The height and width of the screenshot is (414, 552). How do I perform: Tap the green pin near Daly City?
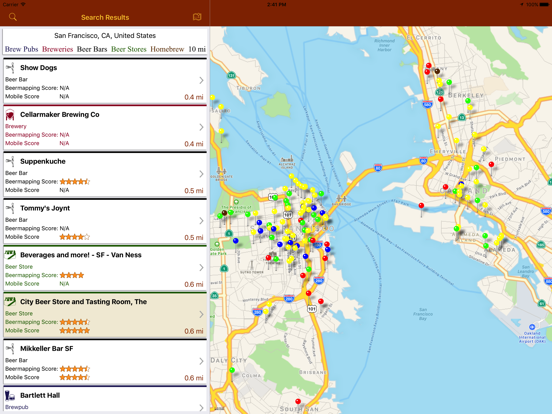[x=232, y=370]
